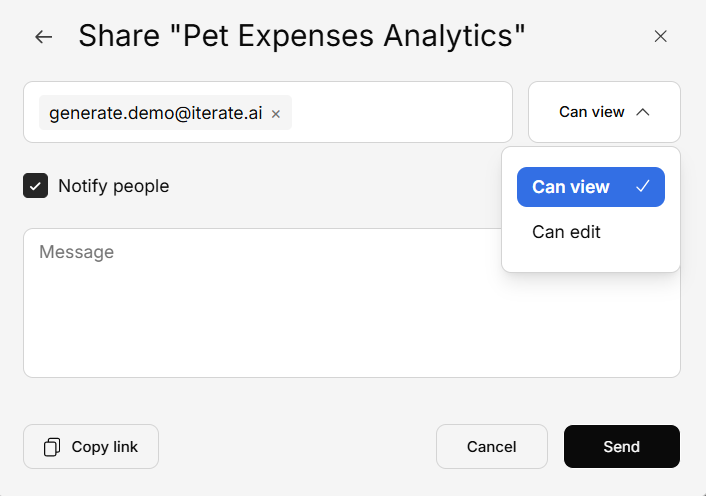This screenshot has height=496, width=706.
Task: Click empty space right of the email chip
Action: pyautogui.click(x=400, y=112)
